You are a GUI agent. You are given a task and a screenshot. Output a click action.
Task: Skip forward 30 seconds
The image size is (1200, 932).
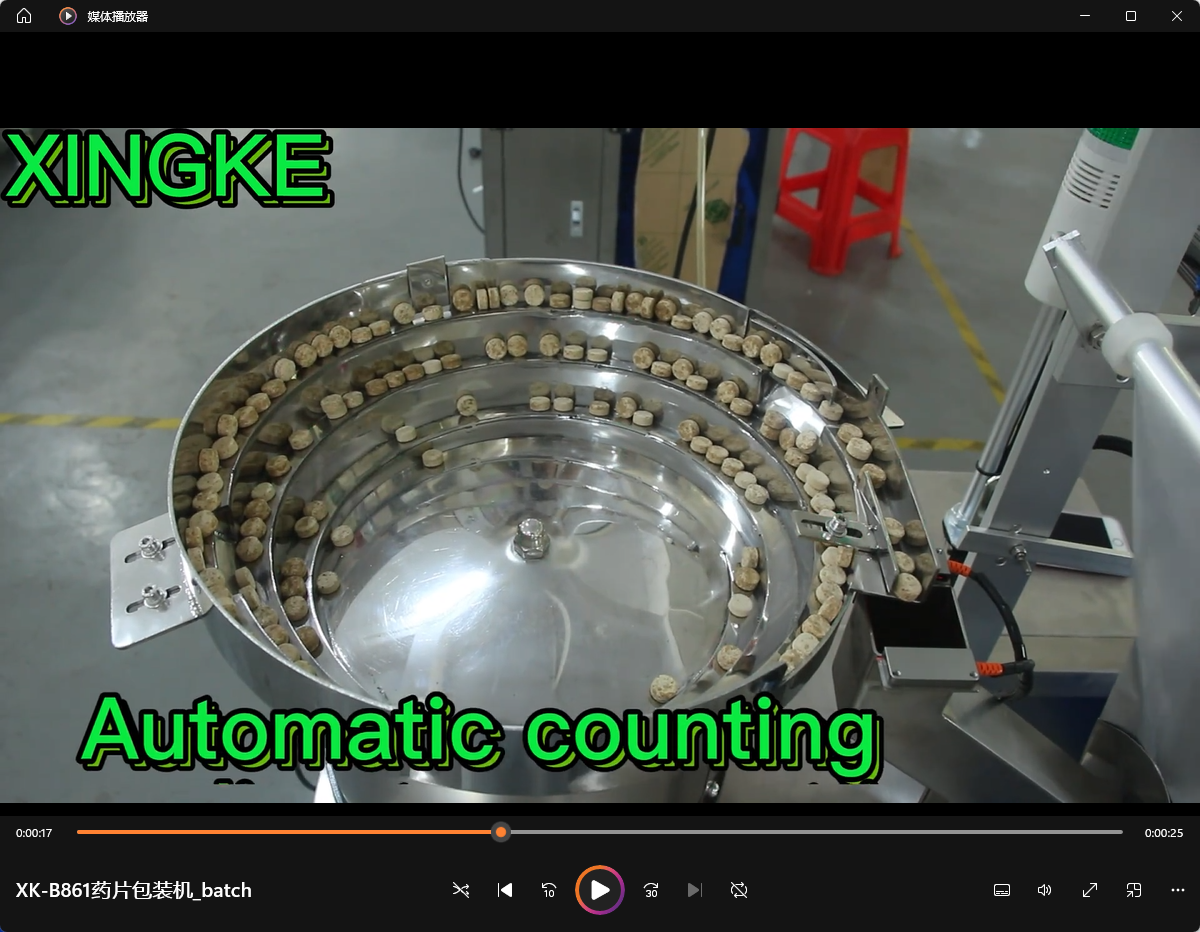(650, 890)
